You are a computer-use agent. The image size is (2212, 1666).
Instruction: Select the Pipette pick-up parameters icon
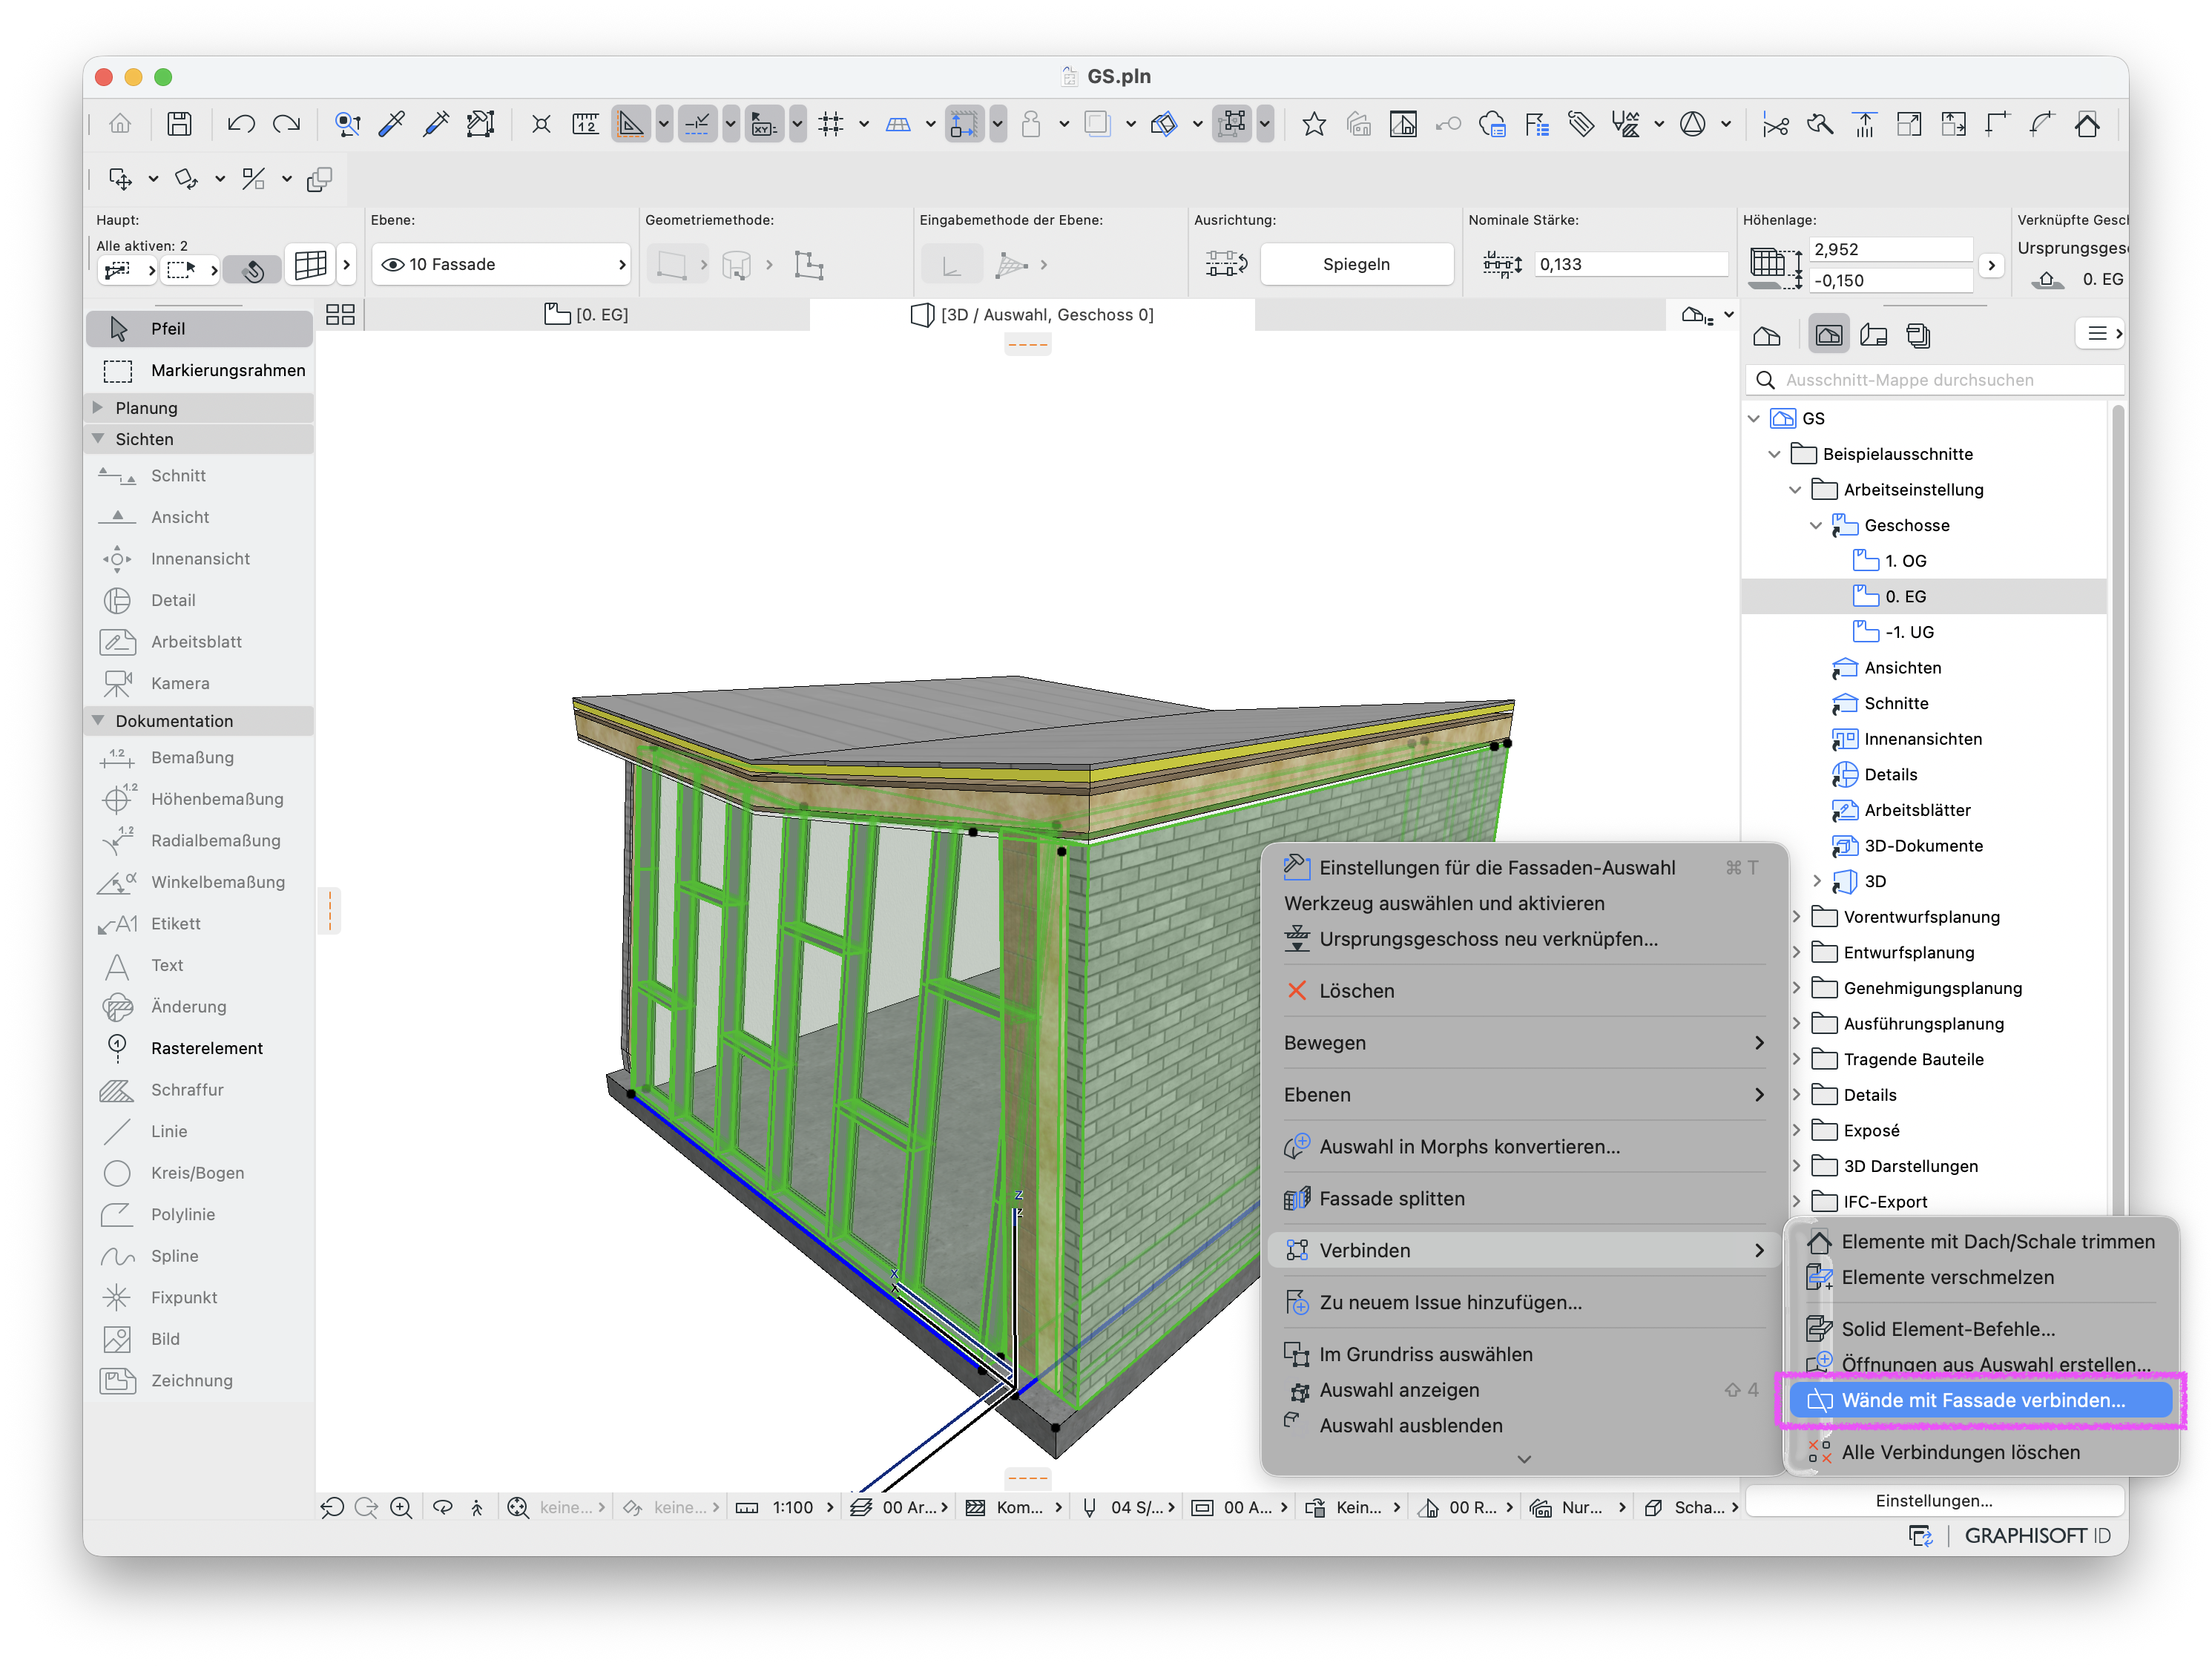pyautogui.click(x=392, y=124)
